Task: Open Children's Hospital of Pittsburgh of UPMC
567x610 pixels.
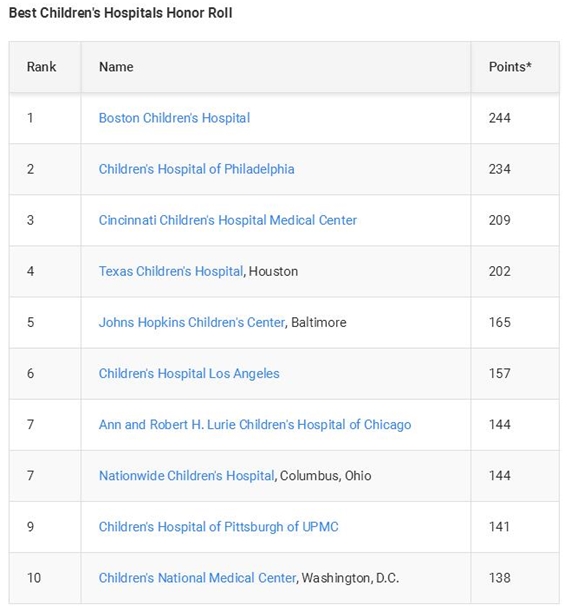Action: [218, 527]
